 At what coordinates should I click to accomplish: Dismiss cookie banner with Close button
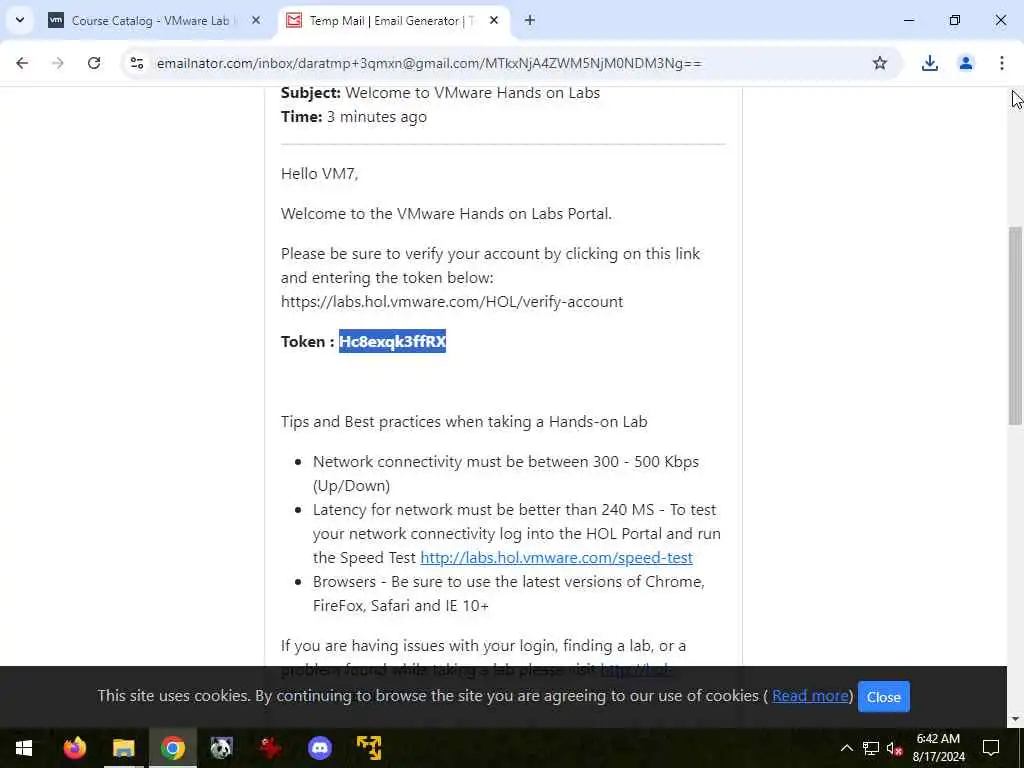tap(883, 697)
